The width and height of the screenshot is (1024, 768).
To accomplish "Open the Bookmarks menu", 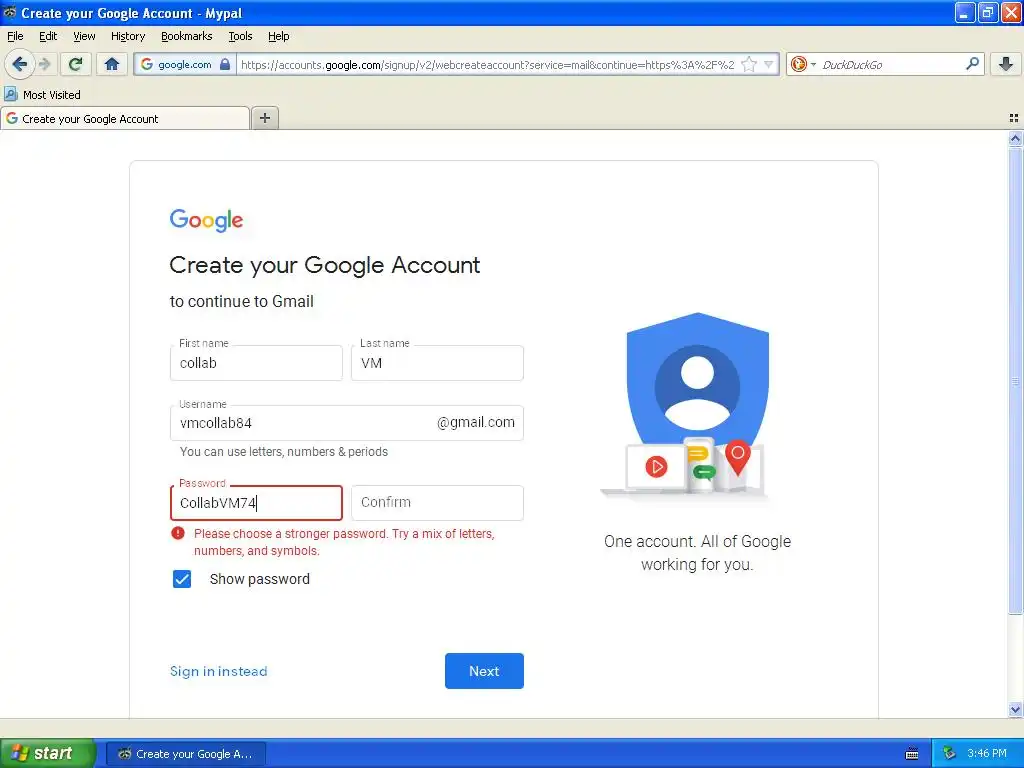I will click(186, 36).
